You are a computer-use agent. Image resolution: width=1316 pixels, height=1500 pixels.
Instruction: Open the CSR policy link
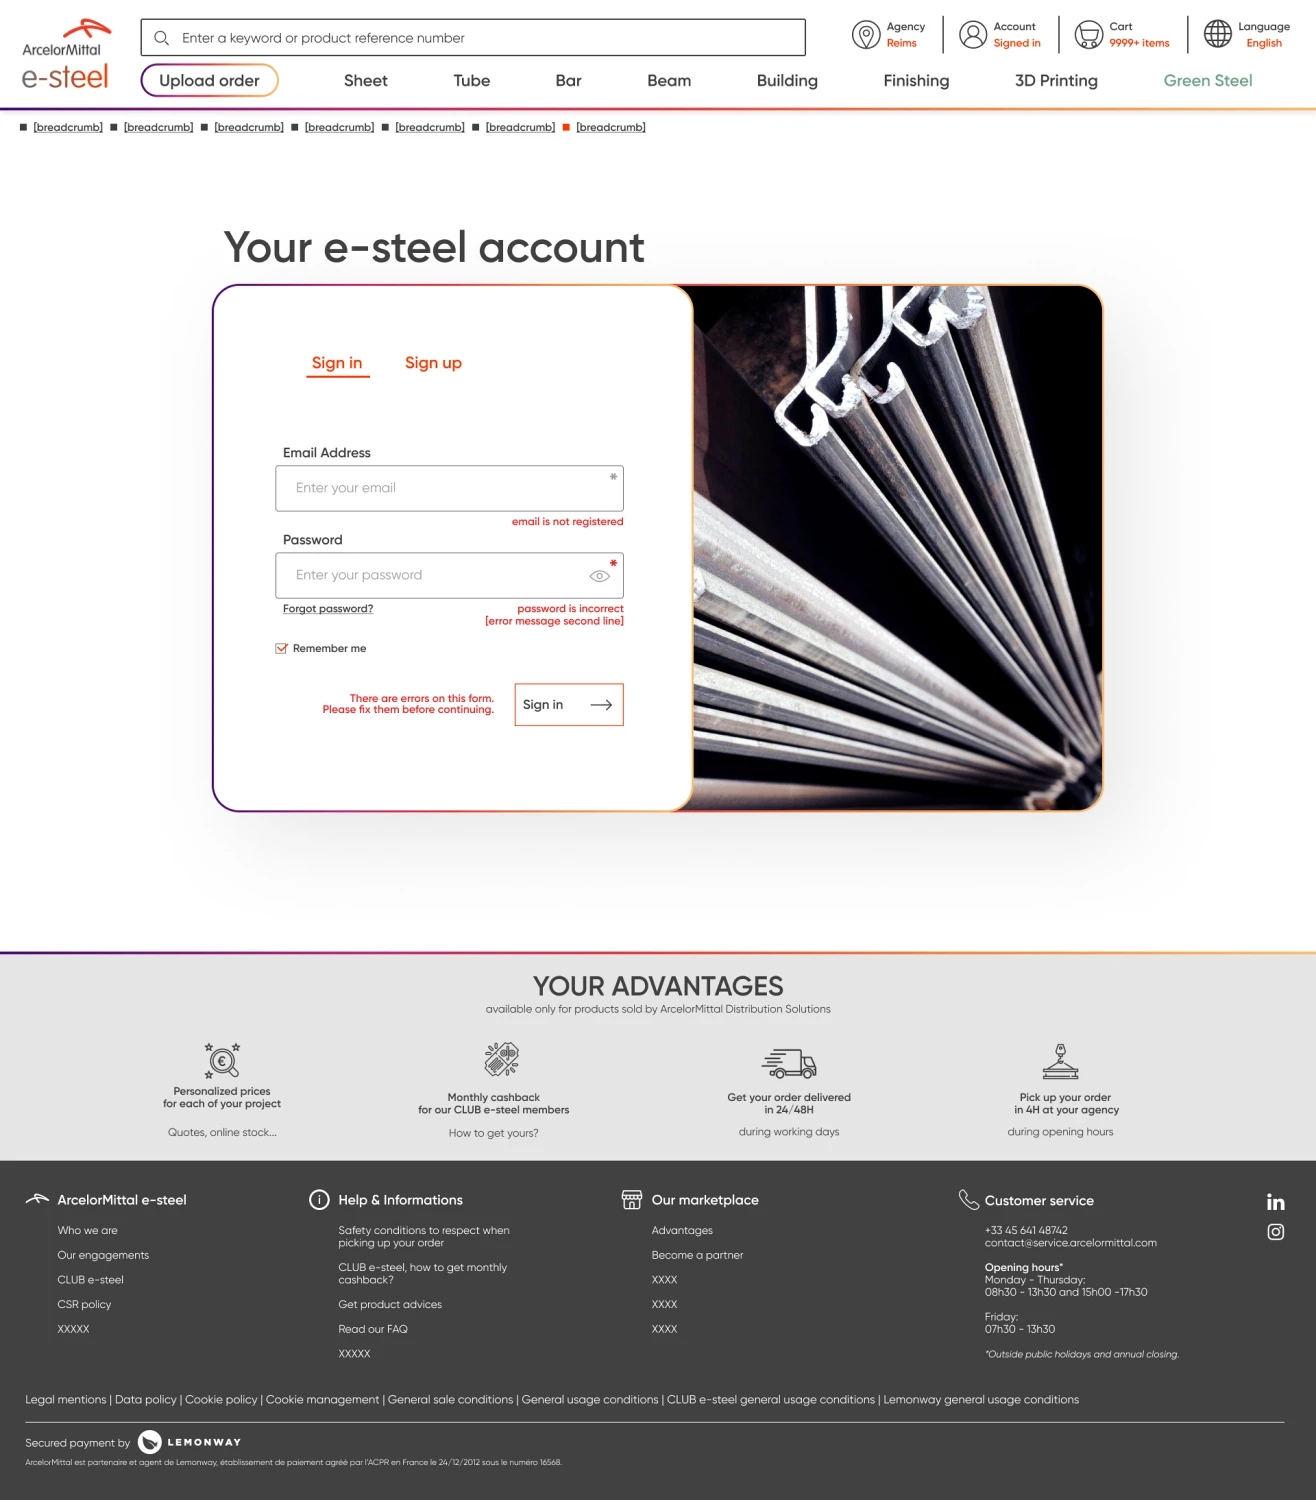click(84, 1305)
